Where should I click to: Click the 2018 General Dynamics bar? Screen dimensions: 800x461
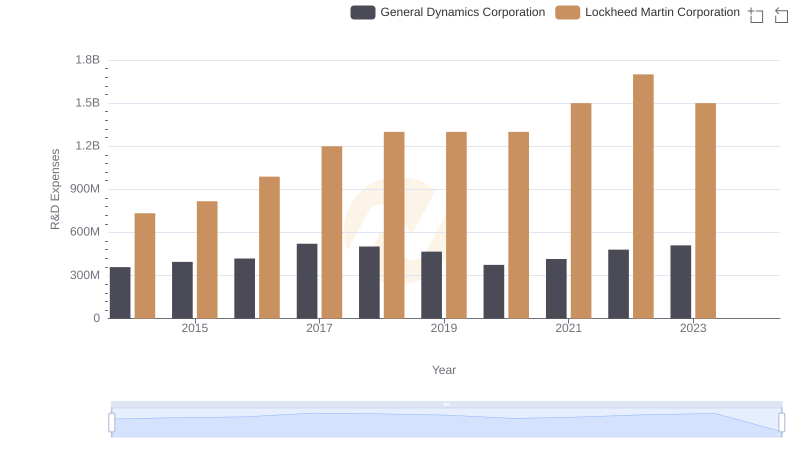pyautogui.click(x=369, y=283)
